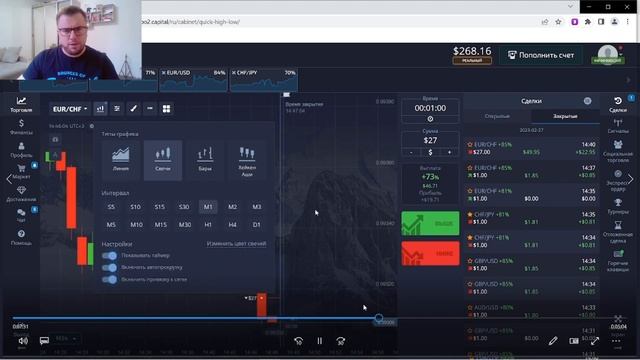Open the Торговля section in left sidebar
This screenshot has height=360, width=640.
click(21, 104)
